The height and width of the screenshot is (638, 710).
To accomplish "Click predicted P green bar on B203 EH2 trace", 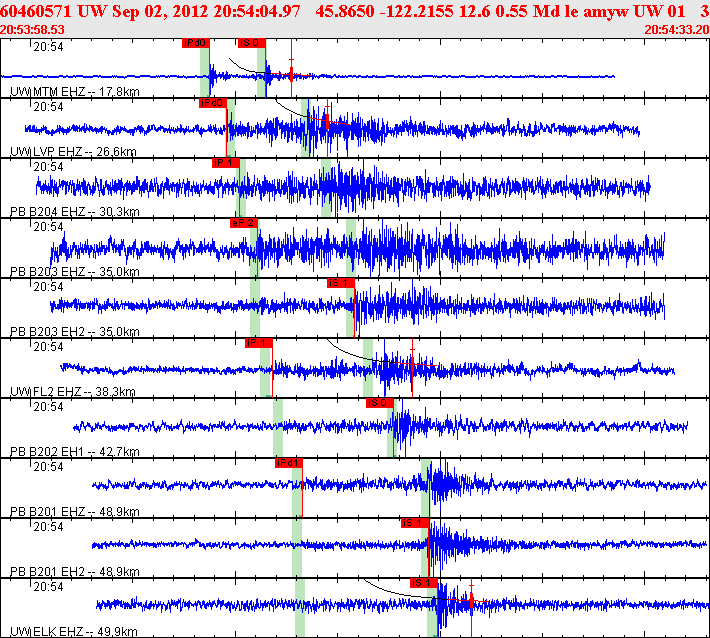I will [x=255, y=308].
